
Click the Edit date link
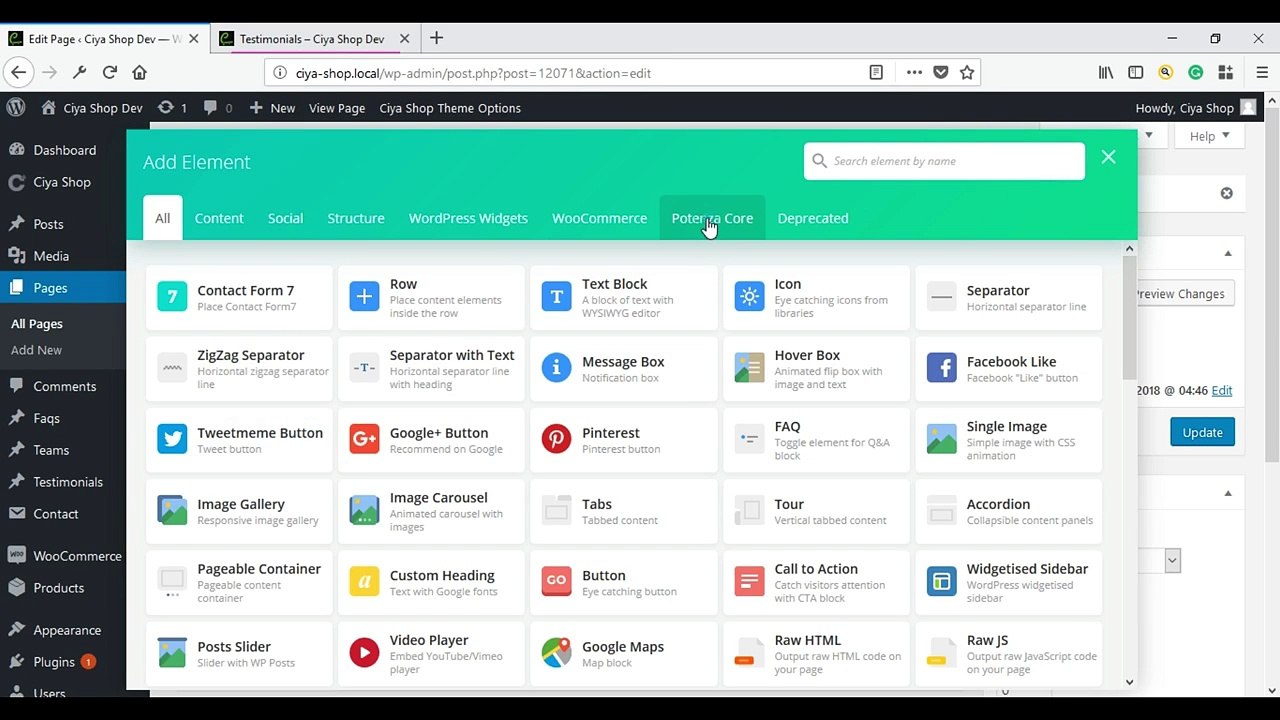tap(1222, 390)
